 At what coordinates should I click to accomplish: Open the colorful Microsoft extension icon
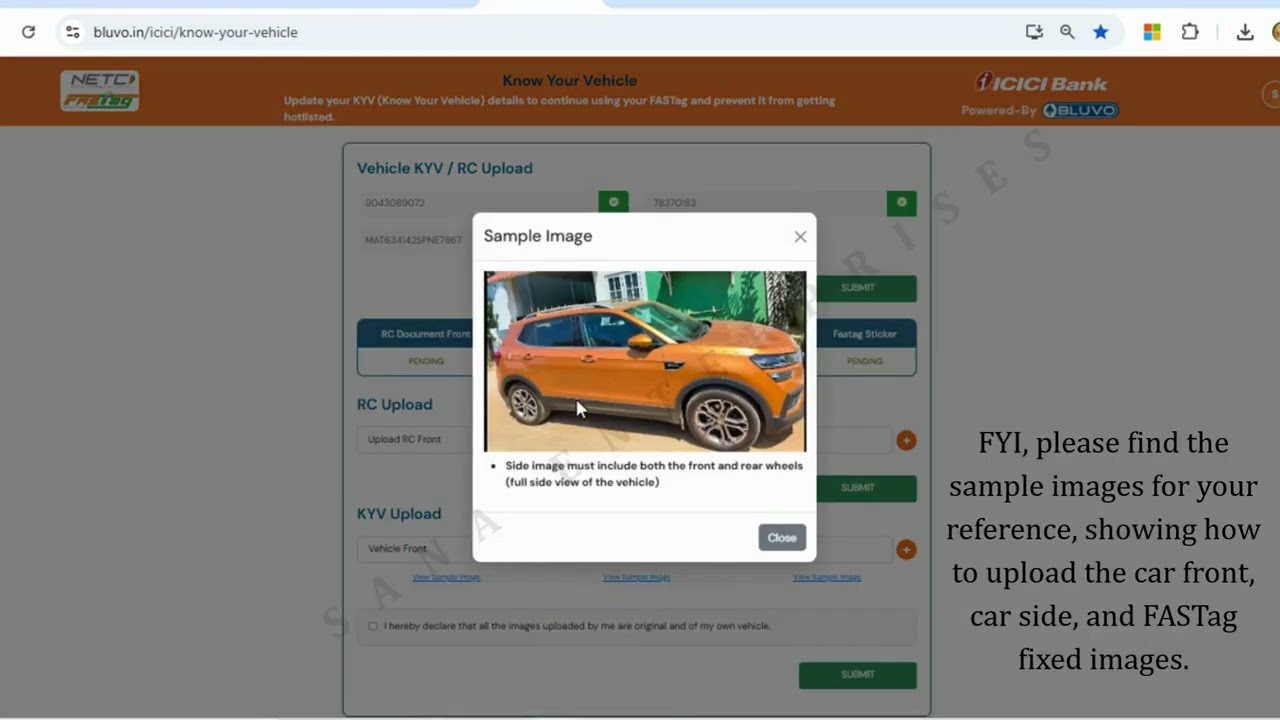[x=1152, y=32]
